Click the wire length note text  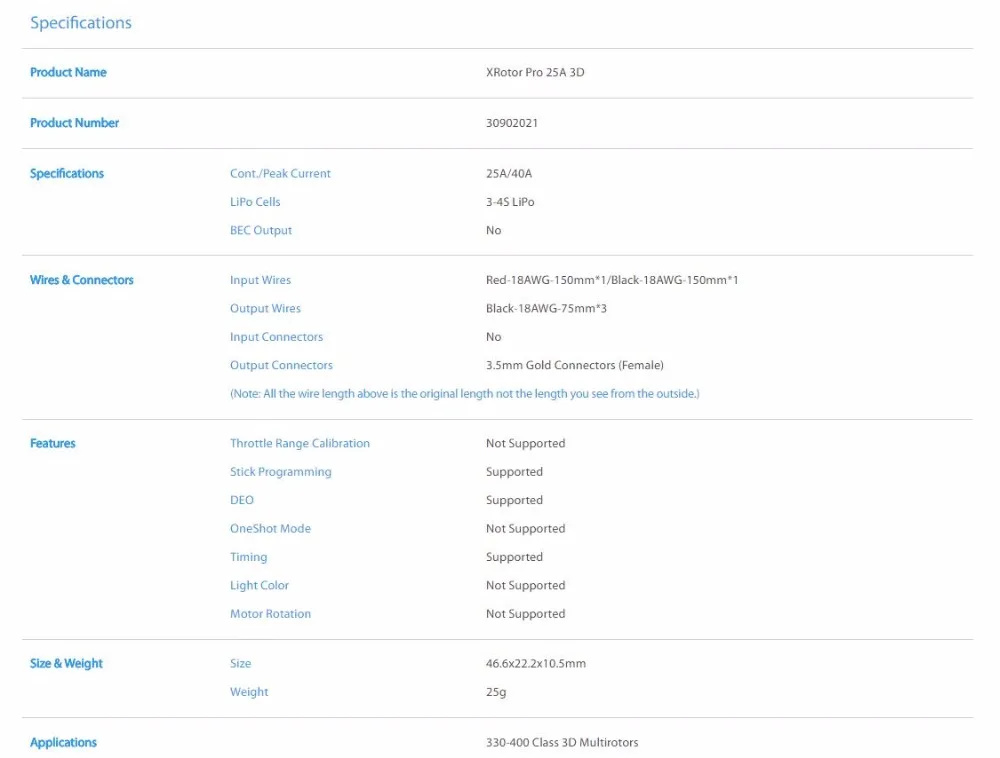465,394
